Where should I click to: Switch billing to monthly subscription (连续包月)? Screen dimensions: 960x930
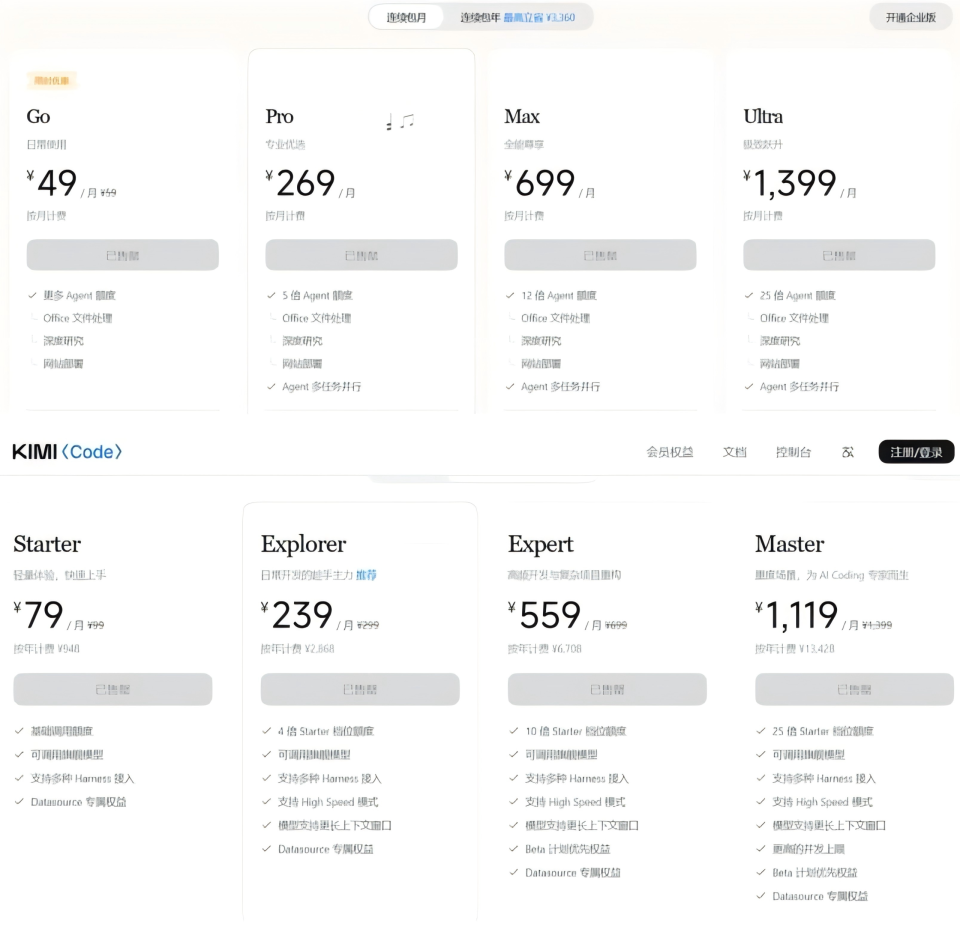point(406,17)
